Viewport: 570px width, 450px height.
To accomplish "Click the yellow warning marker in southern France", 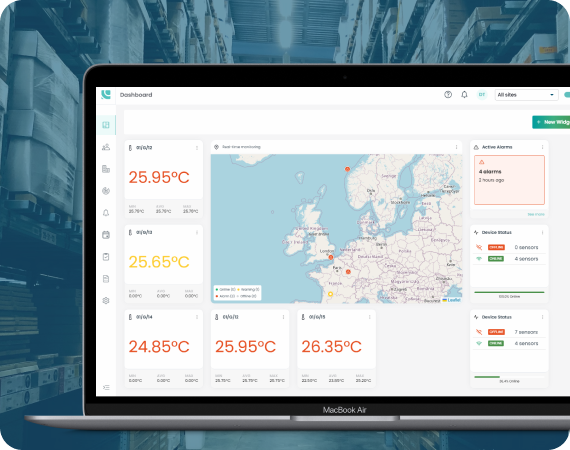I will 330,294.
